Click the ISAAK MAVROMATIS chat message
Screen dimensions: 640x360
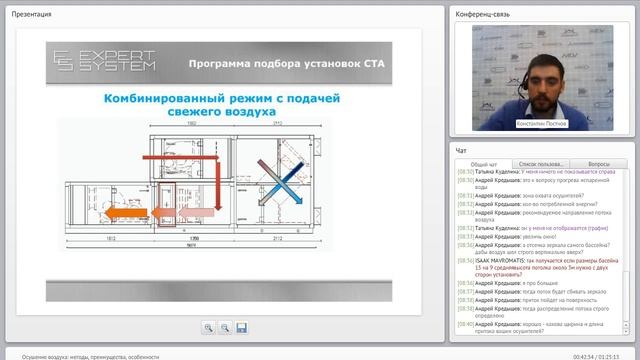[x=538, y=267]
